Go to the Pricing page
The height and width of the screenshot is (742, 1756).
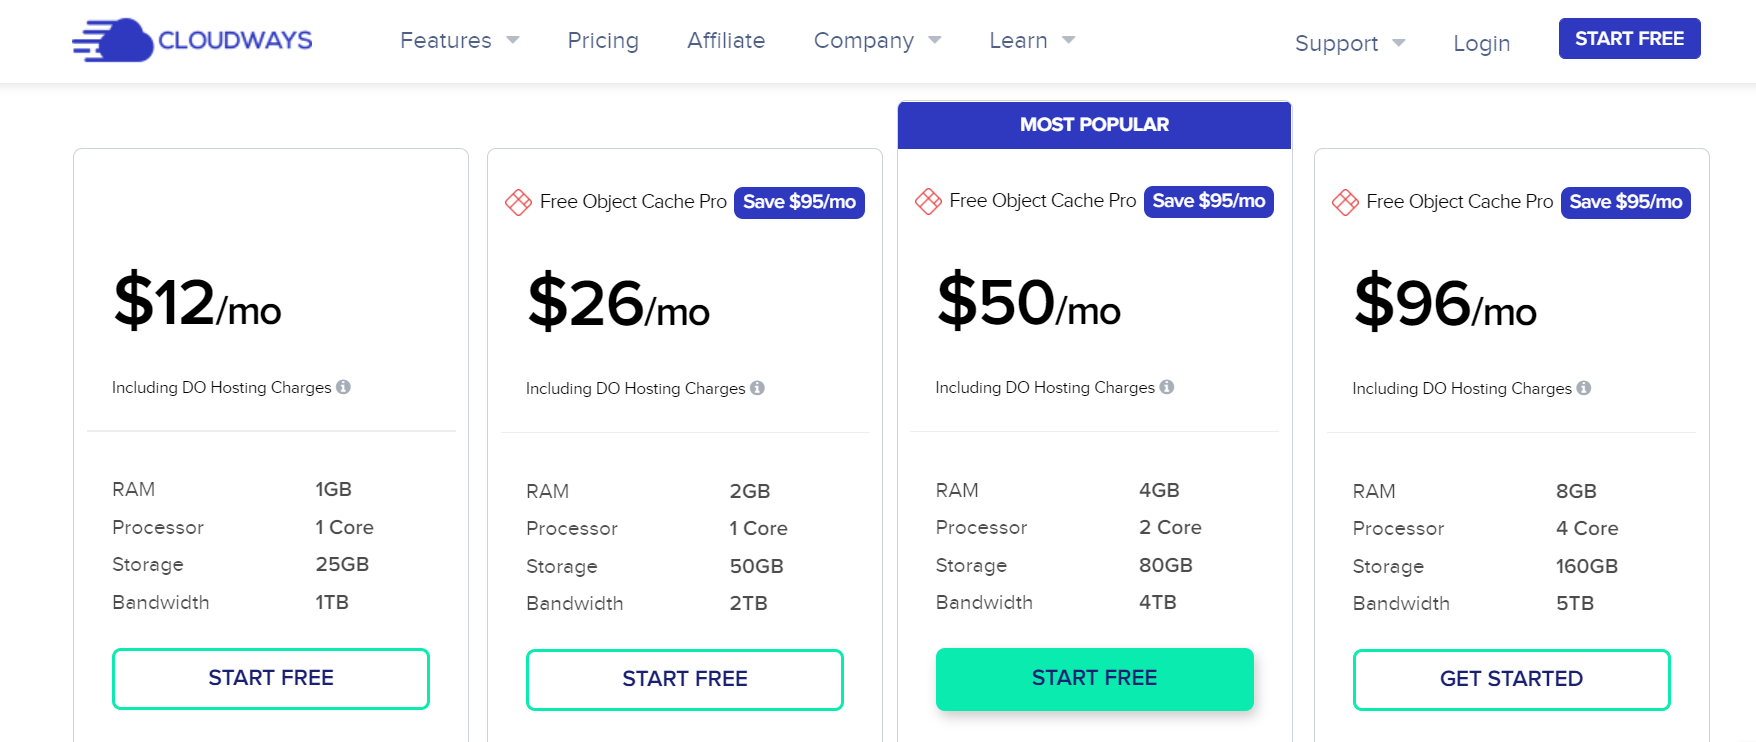(603, 40)
